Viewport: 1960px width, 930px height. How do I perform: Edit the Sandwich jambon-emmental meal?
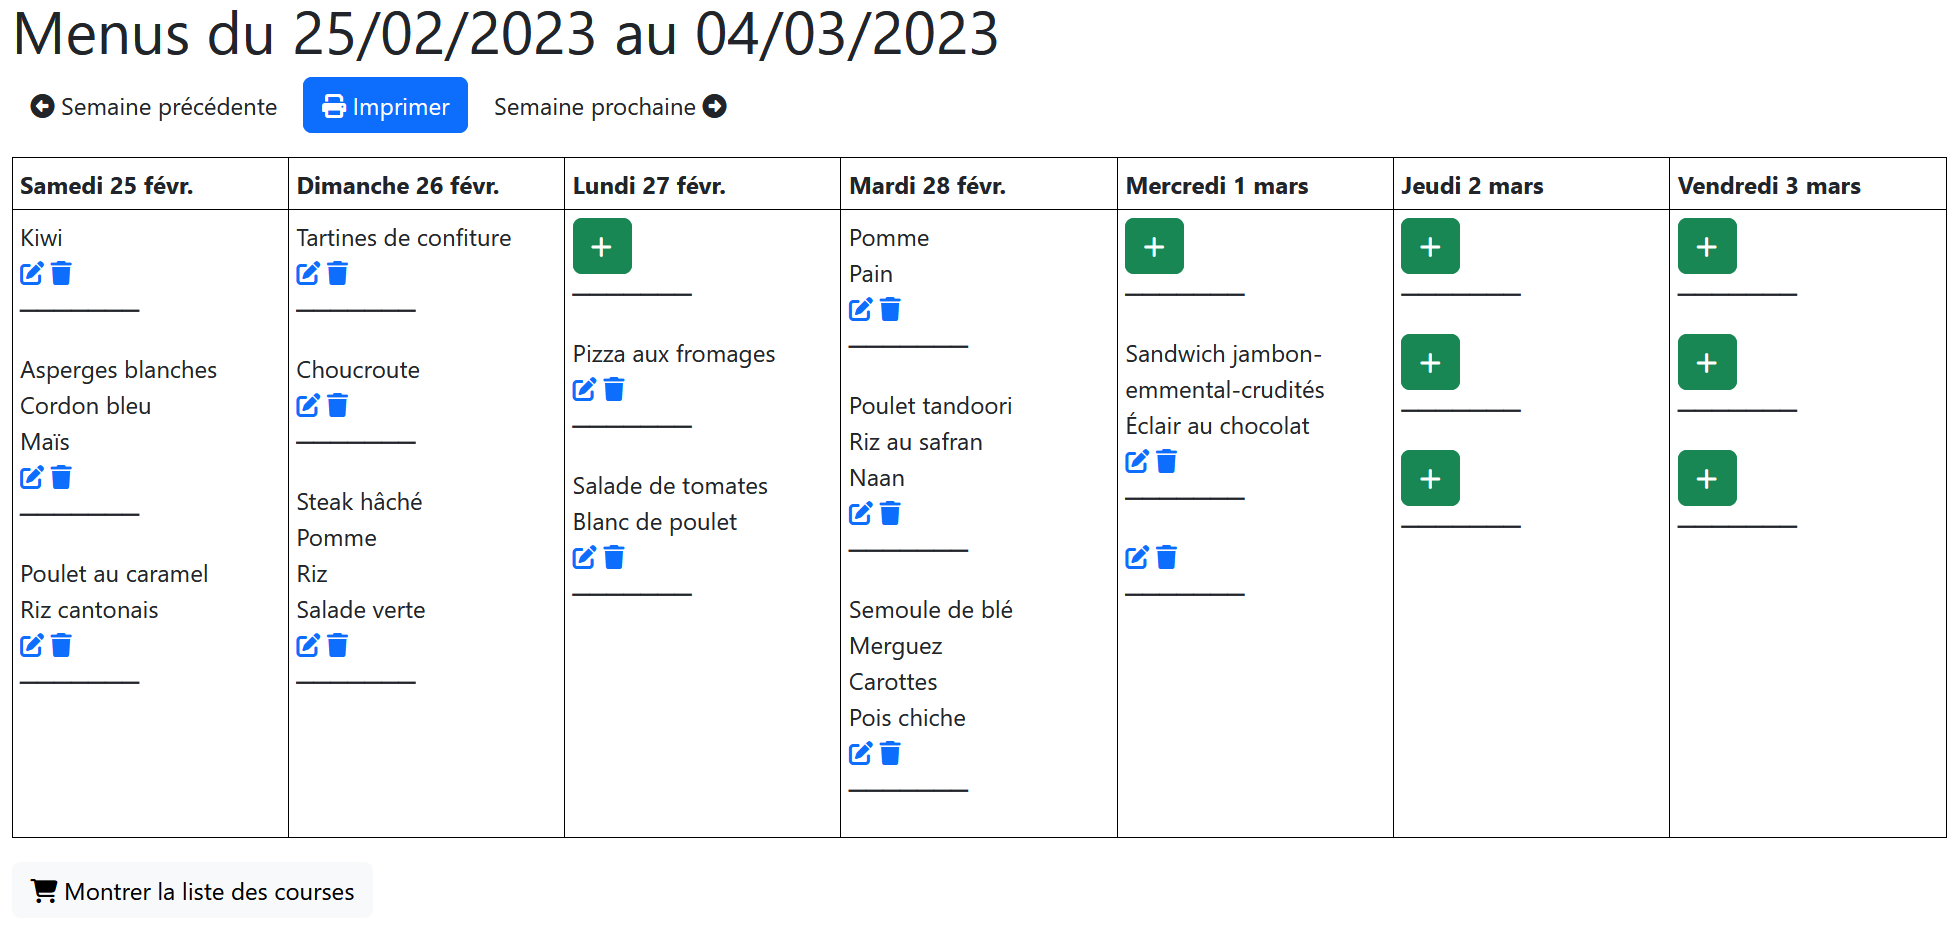point(1137,461)
